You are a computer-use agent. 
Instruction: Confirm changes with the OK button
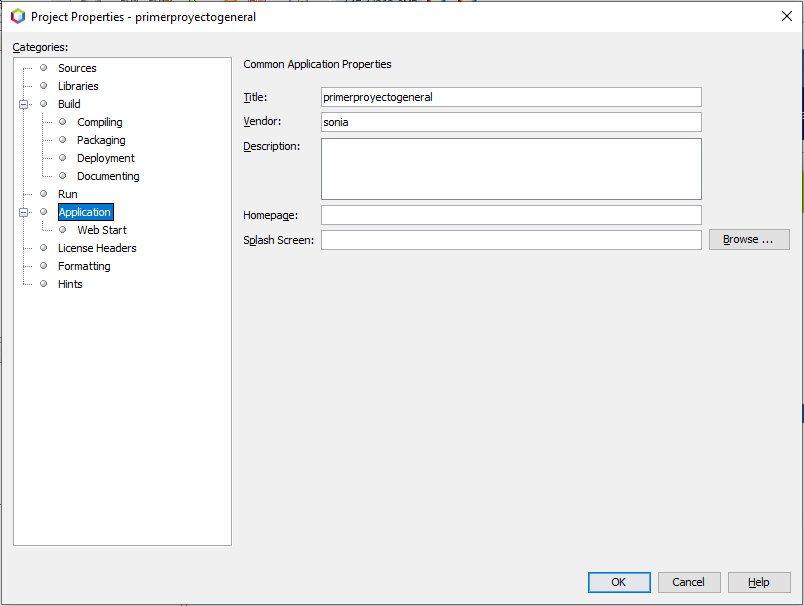pyautogui.click(x=618, y=582)
